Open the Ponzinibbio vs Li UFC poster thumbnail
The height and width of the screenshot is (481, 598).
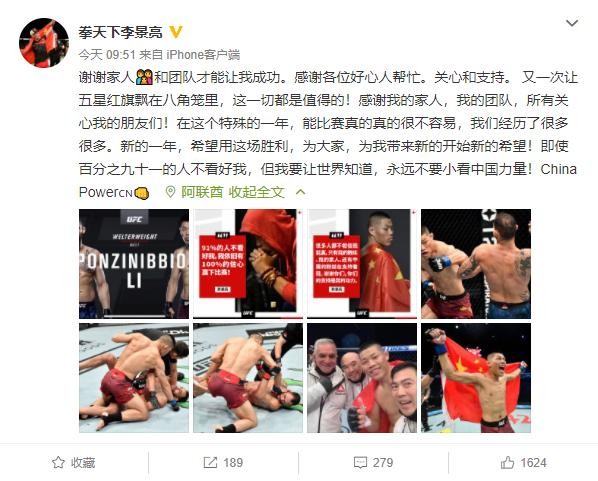coord(134,264)
